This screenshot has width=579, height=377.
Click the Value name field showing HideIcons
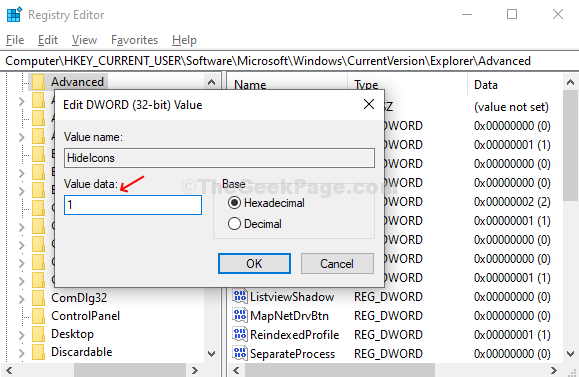click(219, 158)
